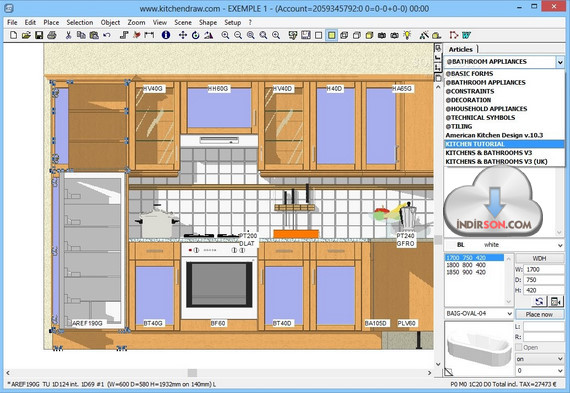
Task: Select the circular rotate tool
Action: (196, 35)
